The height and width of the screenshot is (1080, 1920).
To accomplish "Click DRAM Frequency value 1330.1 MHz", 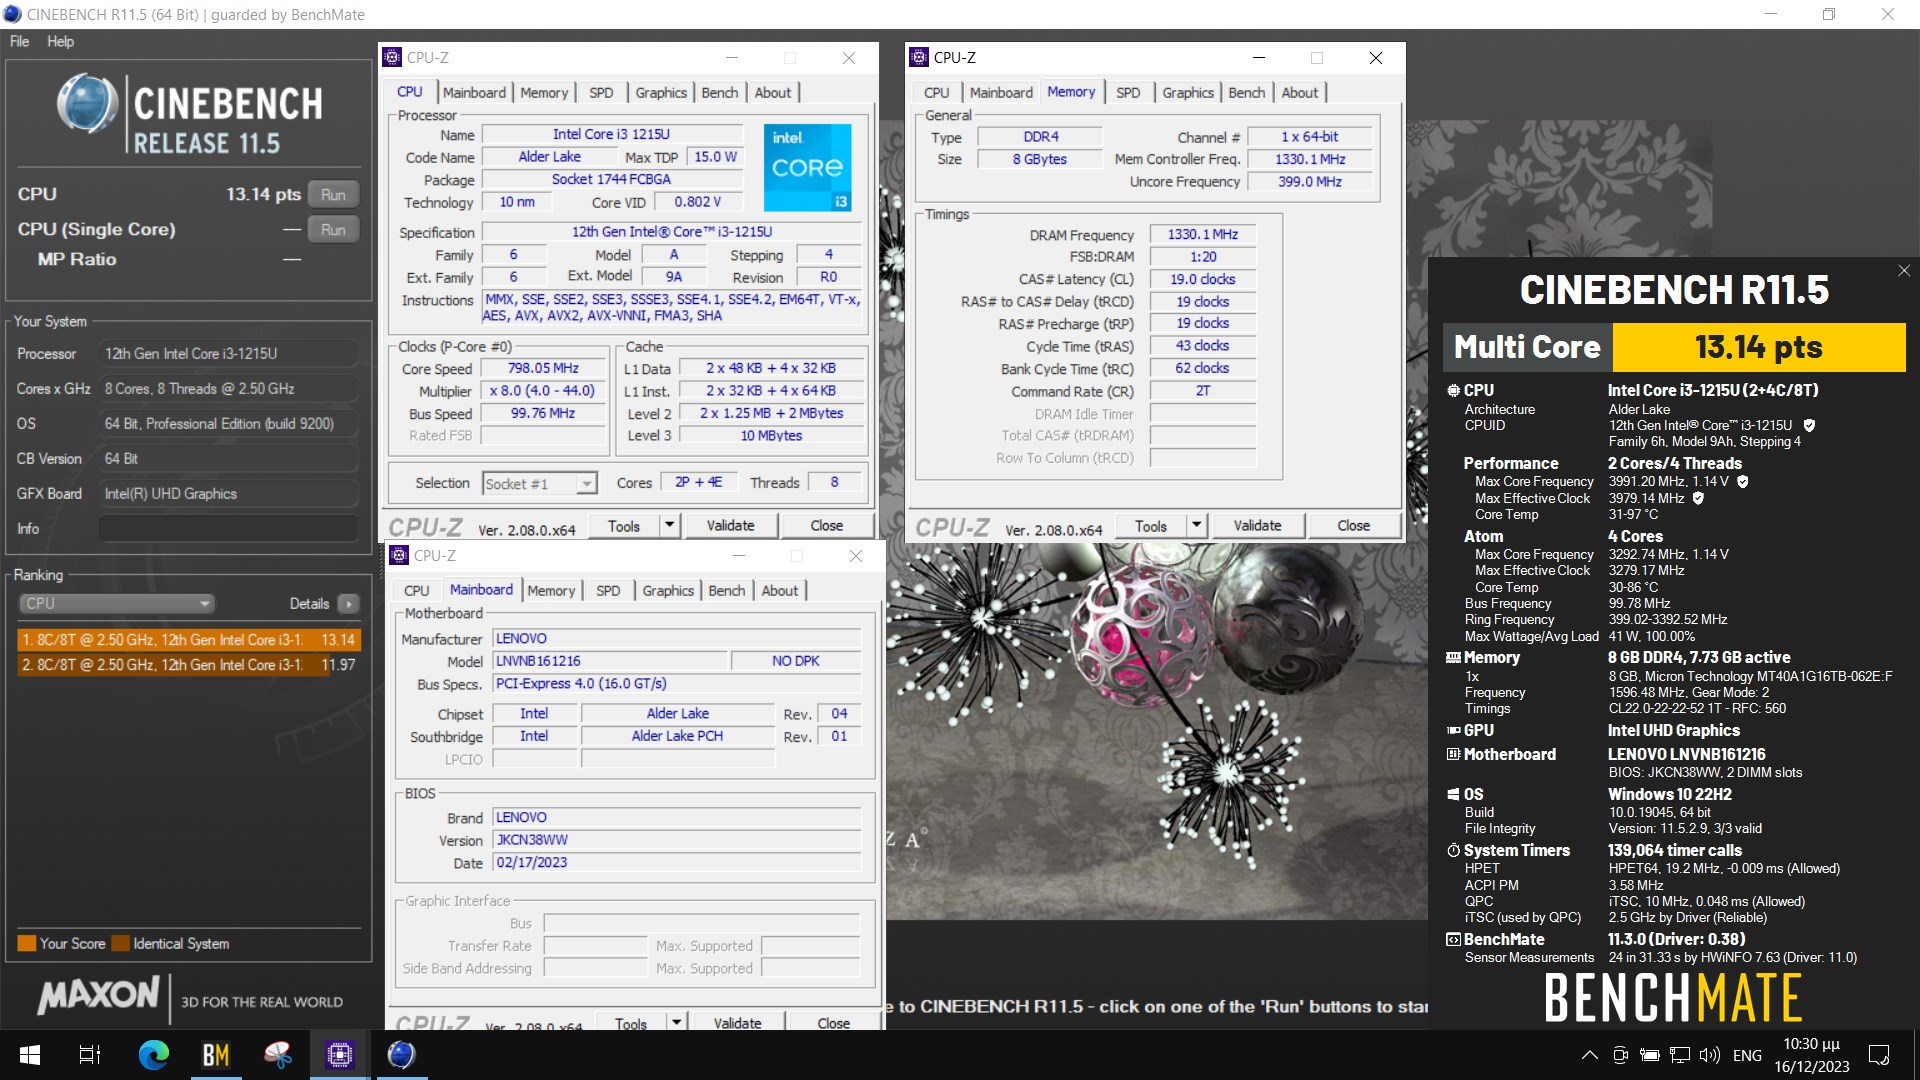I will coord(1203,234).
